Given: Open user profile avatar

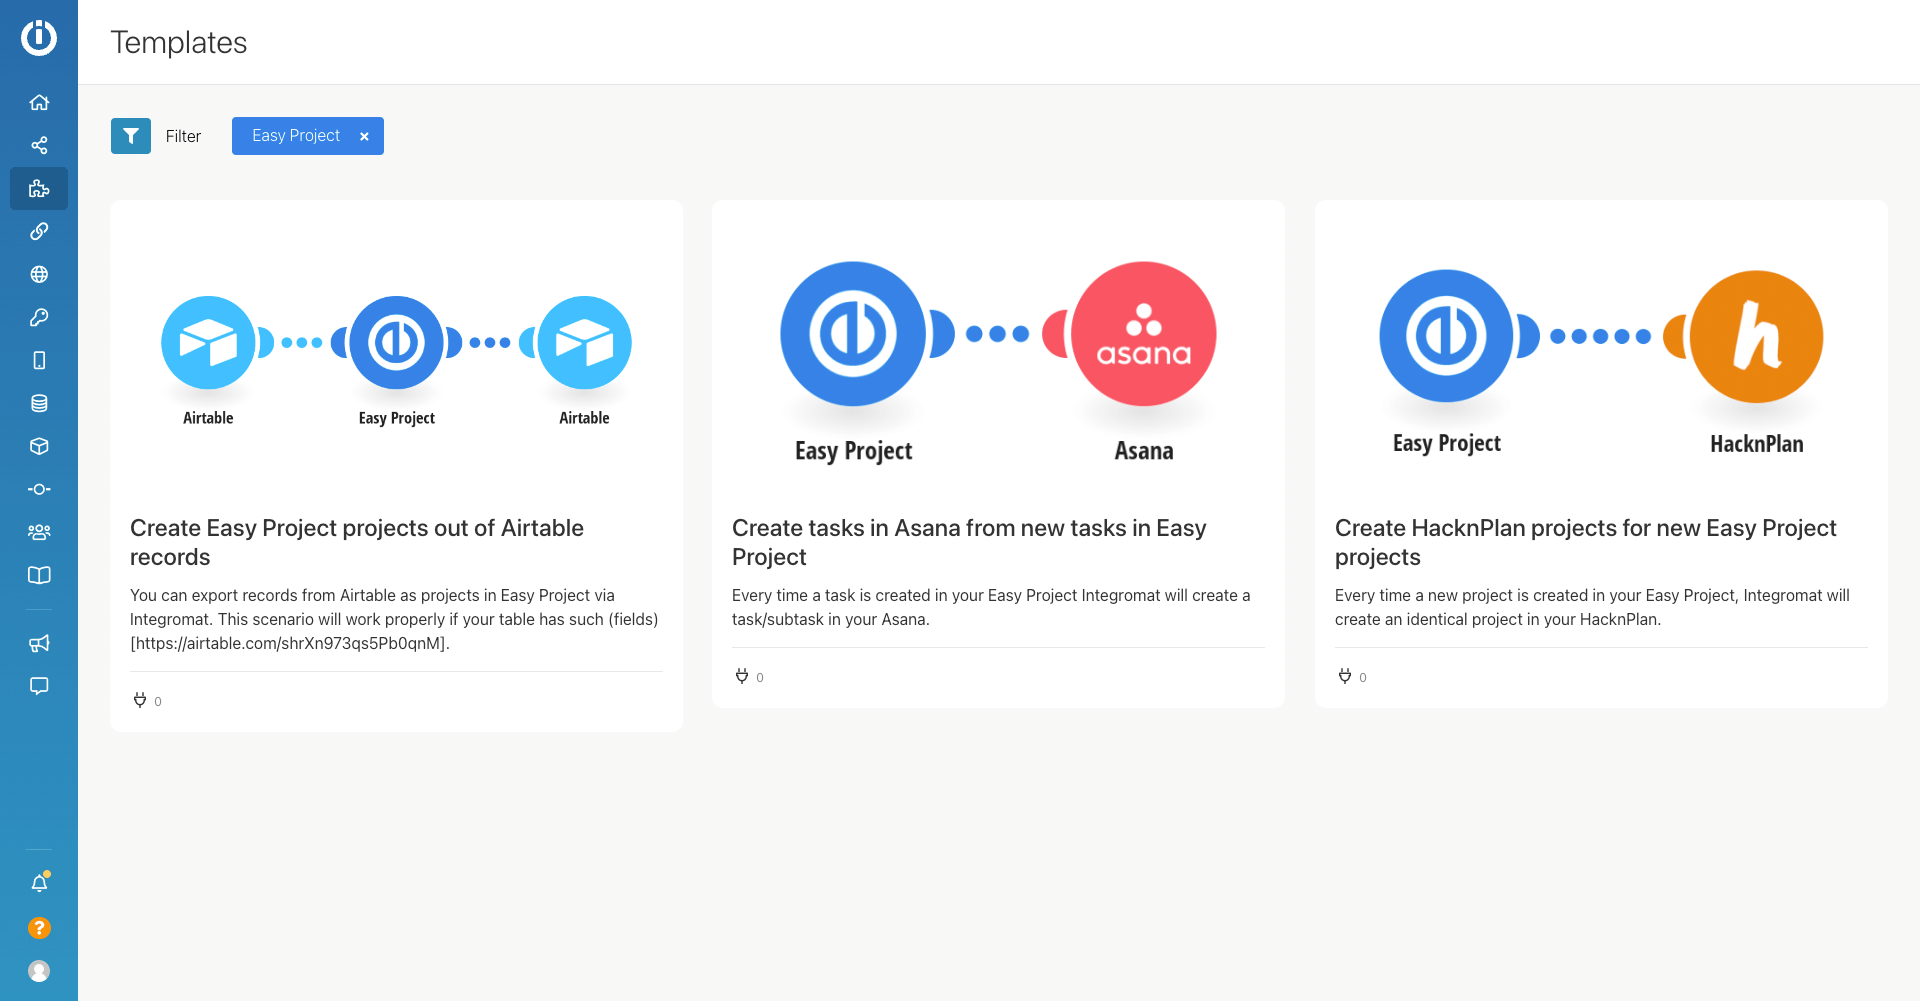Looking at the screenshot, I should coord(39,971).
